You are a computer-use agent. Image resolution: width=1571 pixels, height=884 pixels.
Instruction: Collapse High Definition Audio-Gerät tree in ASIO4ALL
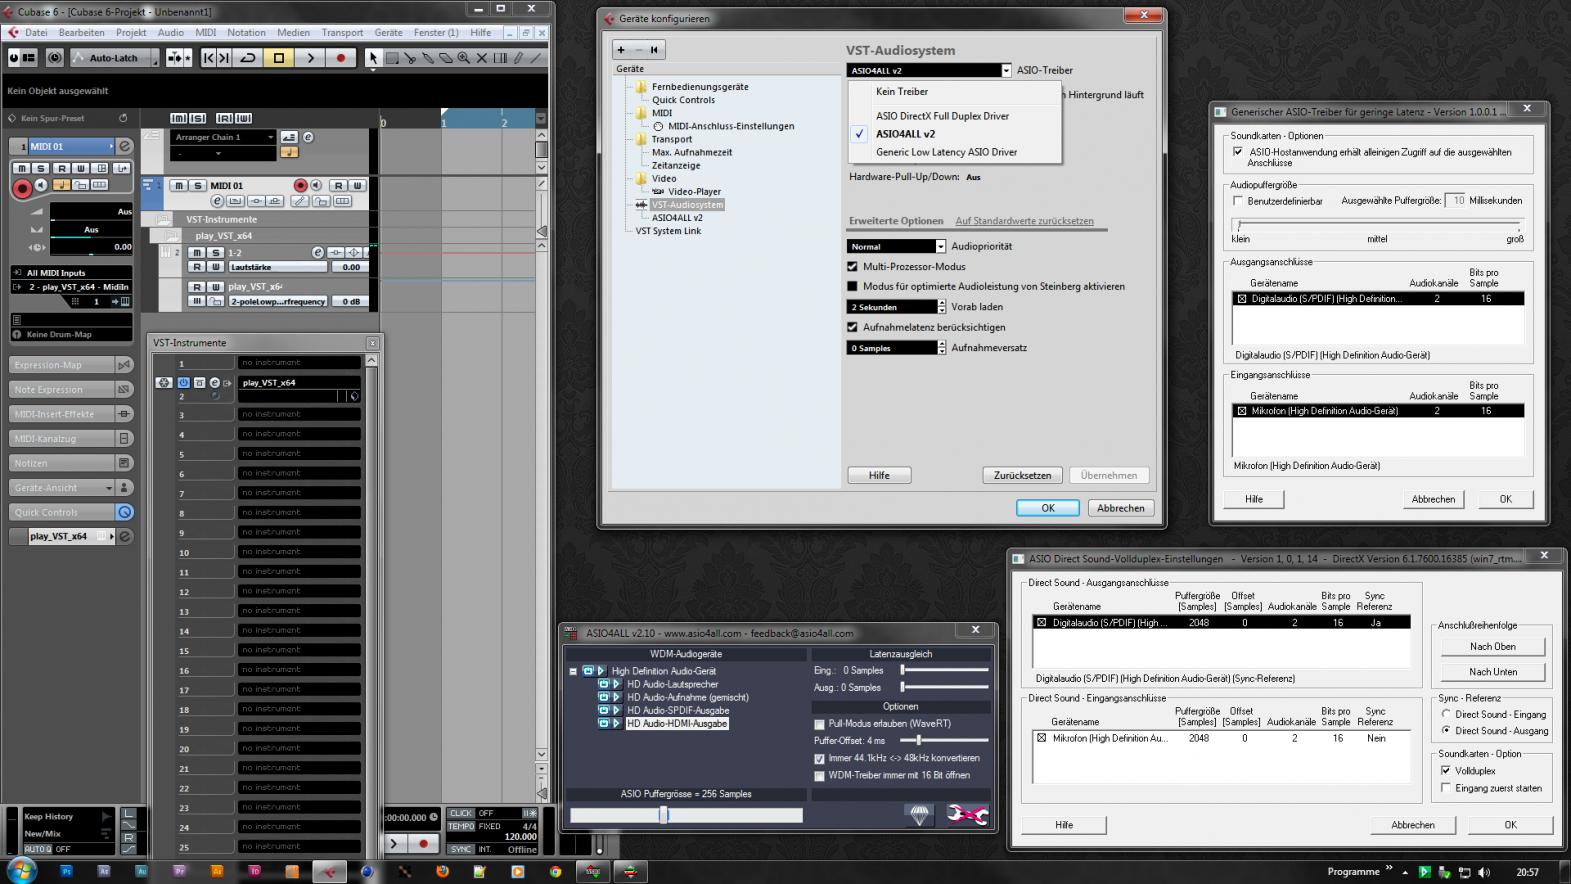pyautogui.click(x=573, y=671)
